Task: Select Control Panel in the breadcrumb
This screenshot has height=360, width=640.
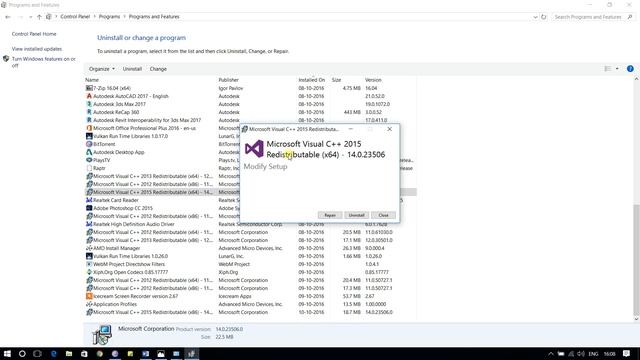Action: pyautogui.click(x=75, y=17)
